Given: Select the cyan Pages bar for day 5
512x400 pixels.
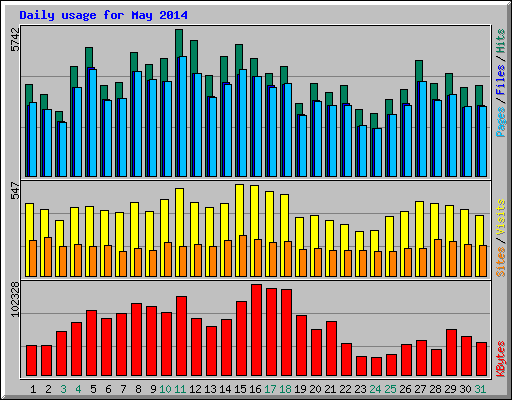Looking at the screenshot, I should (x=93, y=123).
